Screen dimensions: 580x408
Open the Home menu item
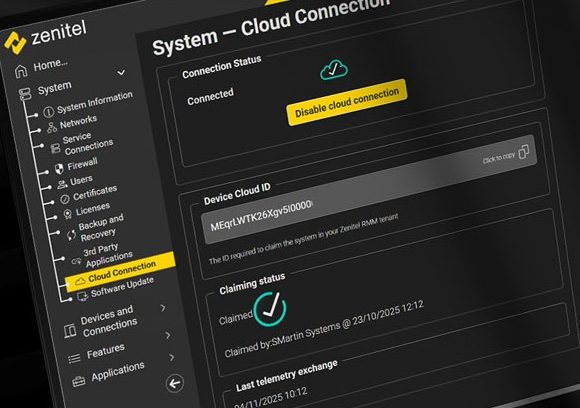[50, 65]
